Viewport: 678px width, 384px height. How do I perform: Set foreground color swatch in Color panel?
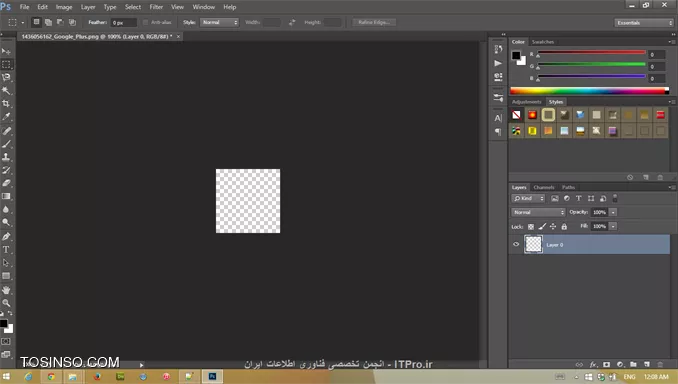tap(516, 55)
